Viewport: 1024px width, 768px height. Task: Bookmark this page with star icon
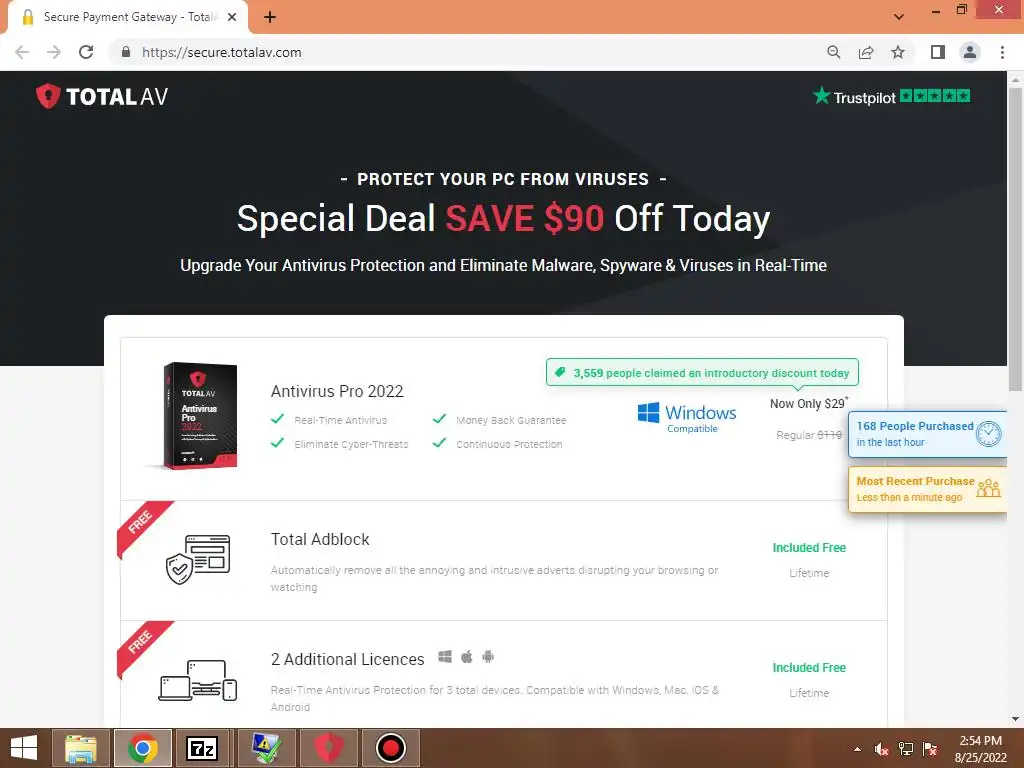point(898,52)
